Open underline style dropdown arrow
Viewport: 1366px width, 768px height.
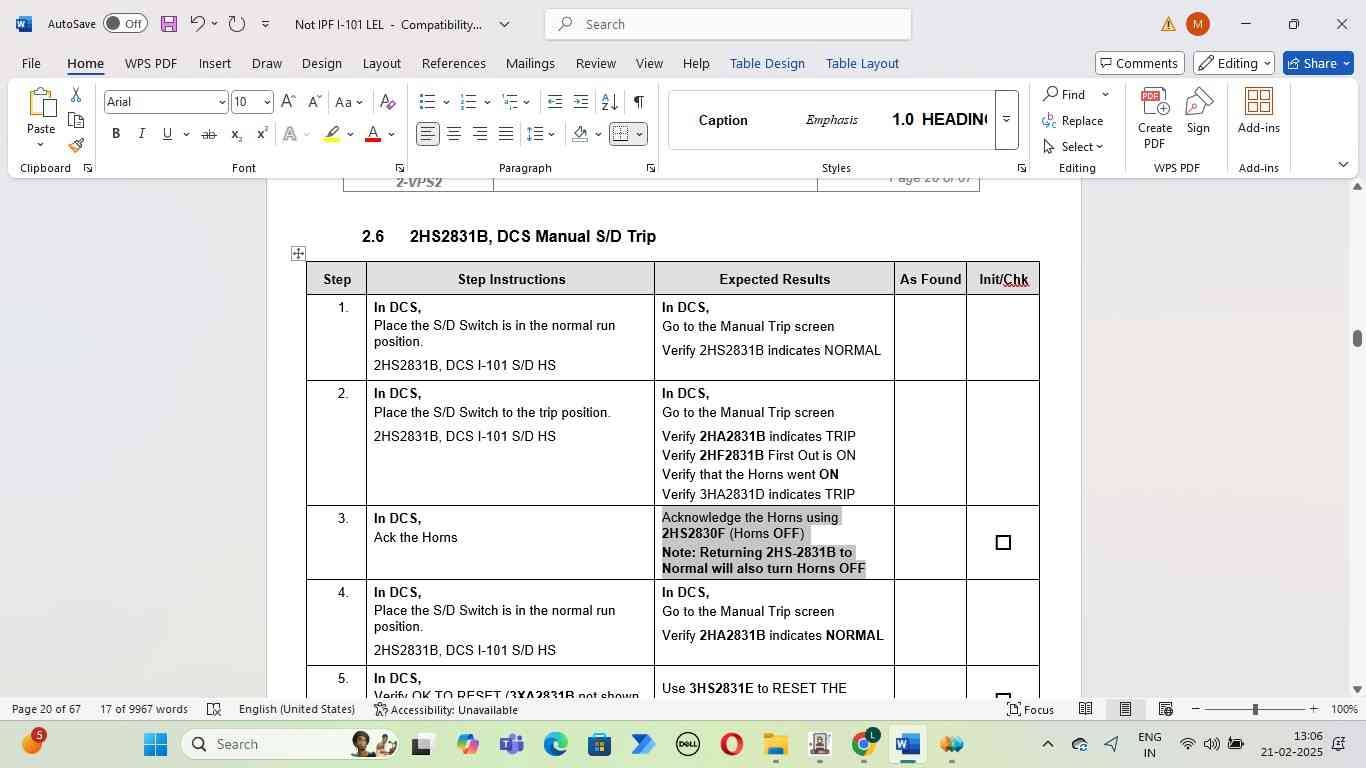tap(186, 134)
